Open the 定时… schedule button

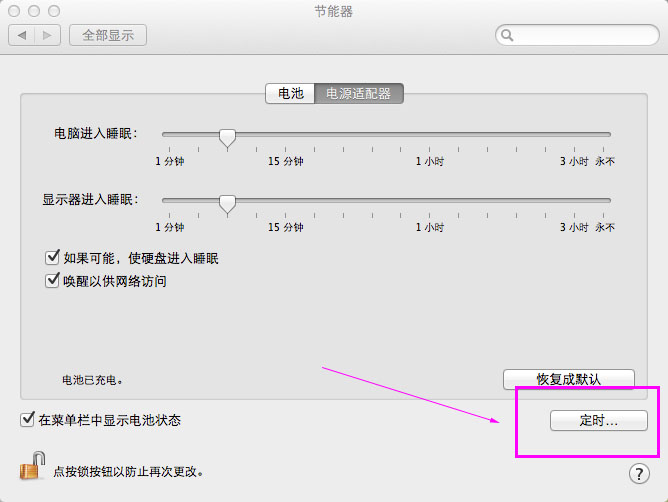[599, 421]
